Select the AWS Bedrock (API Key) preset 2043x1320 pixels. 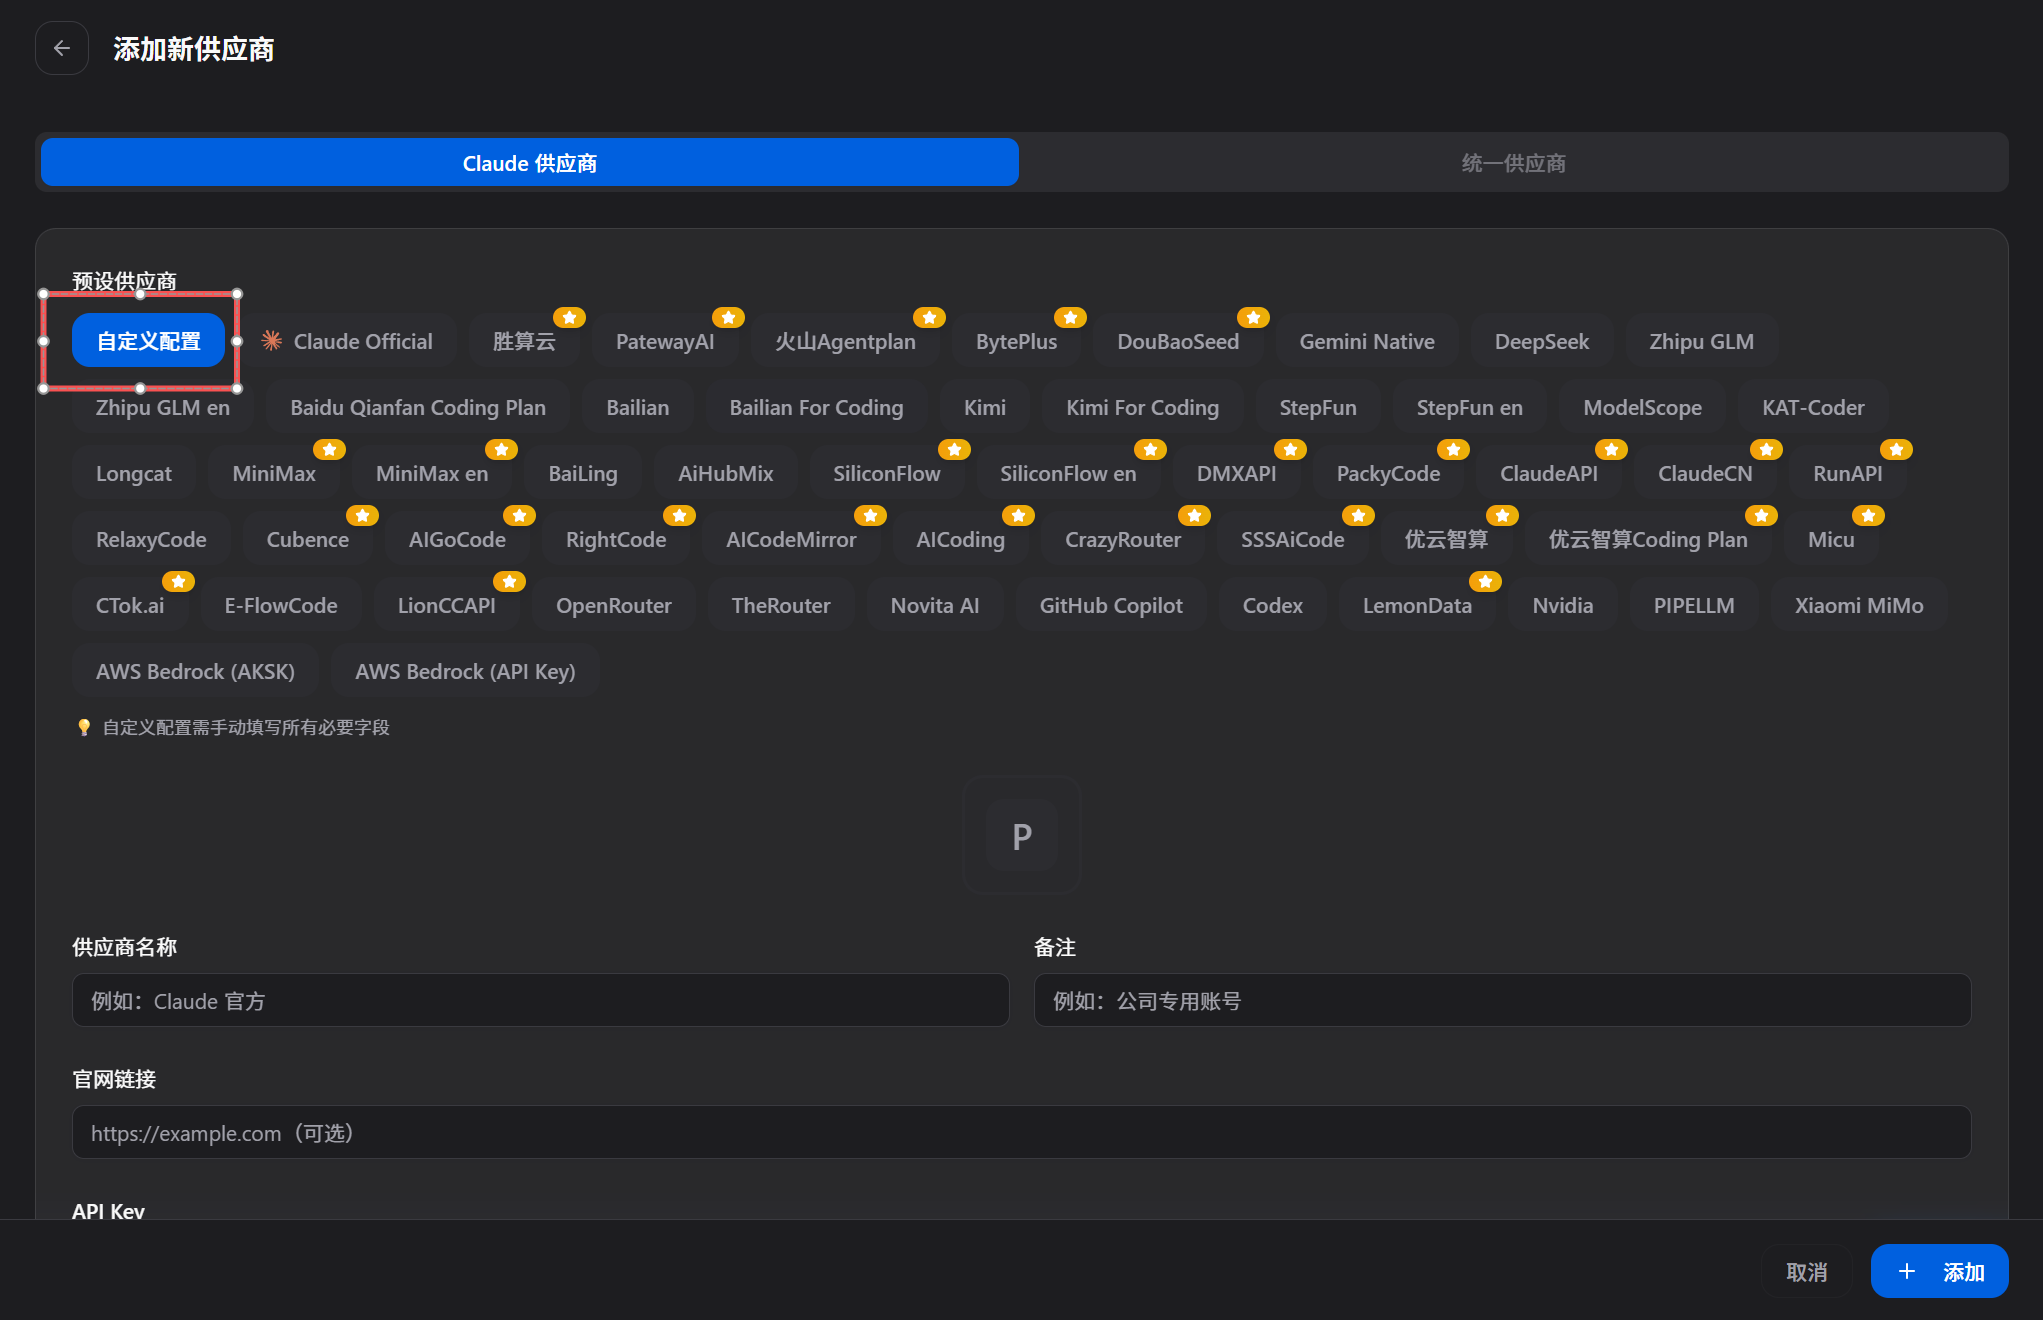pos(465,671)
